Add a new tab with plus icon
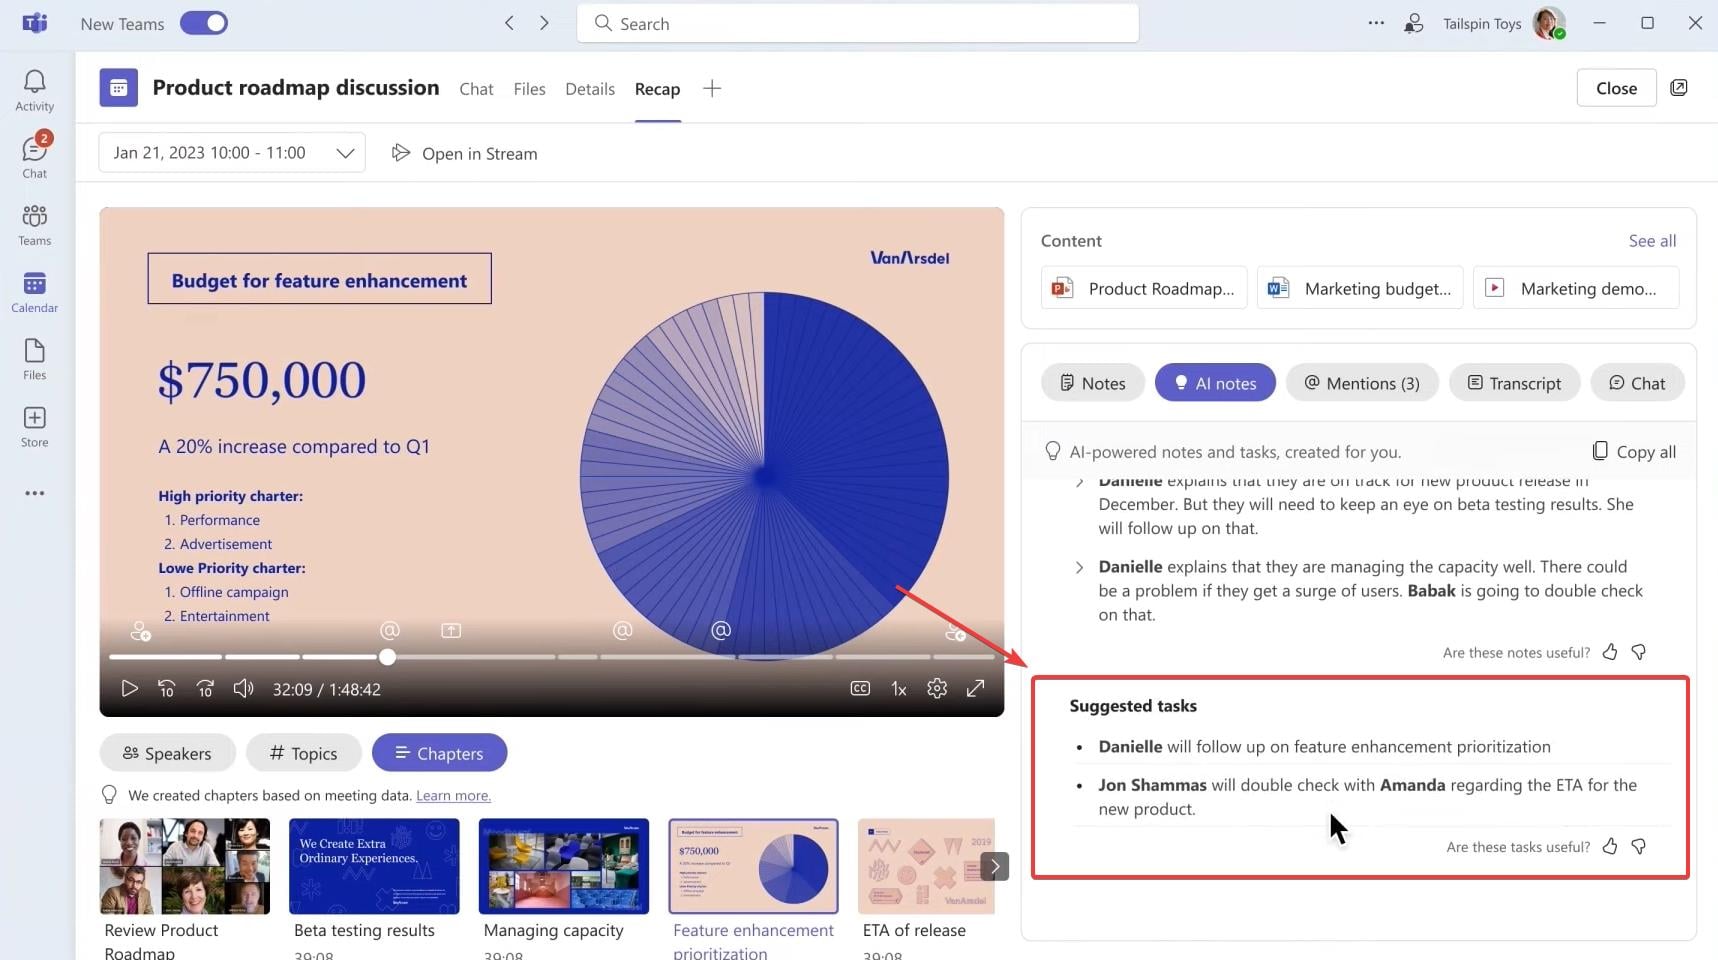Image resolution: width=1718 pixels, height=960 pixels. 712,89
